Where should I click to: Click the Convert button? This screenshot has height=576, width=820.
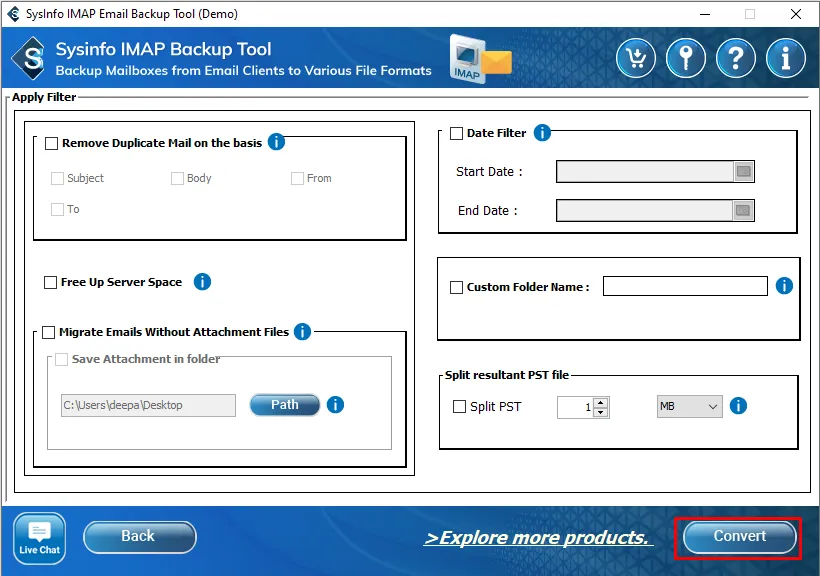[x=739, y=537]
